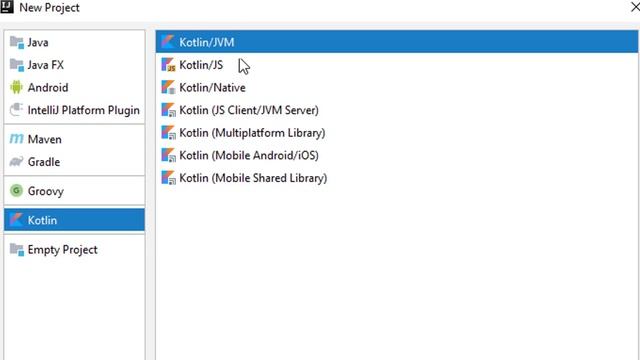Select Kotlin/JVM template text
The width and height of the screenshot is (640, 360).
[x=207, y=42]
